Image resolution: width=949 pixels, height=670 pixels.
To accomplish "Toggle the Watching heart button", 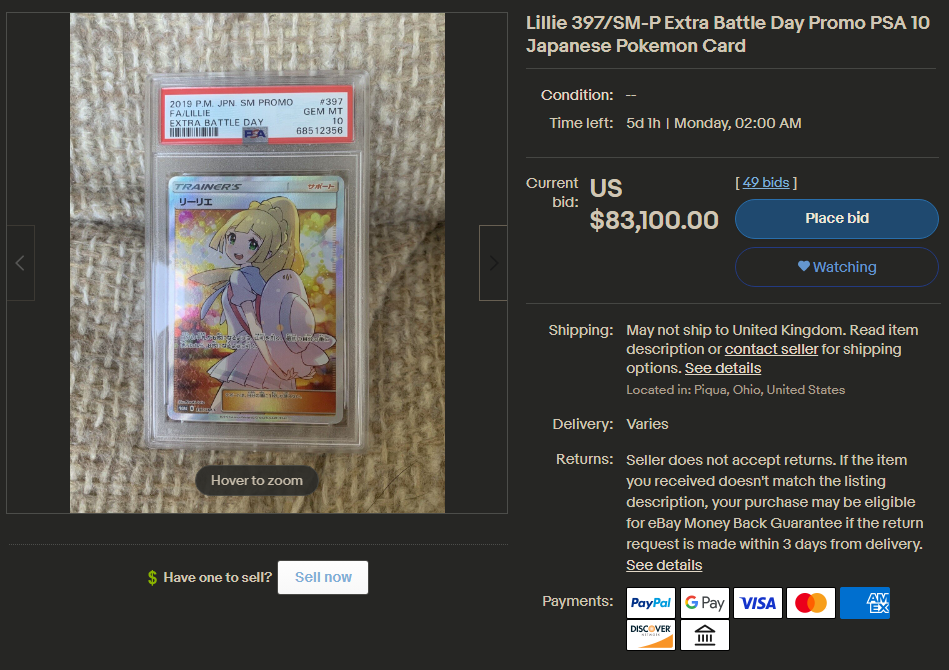I will click(836, 267).
